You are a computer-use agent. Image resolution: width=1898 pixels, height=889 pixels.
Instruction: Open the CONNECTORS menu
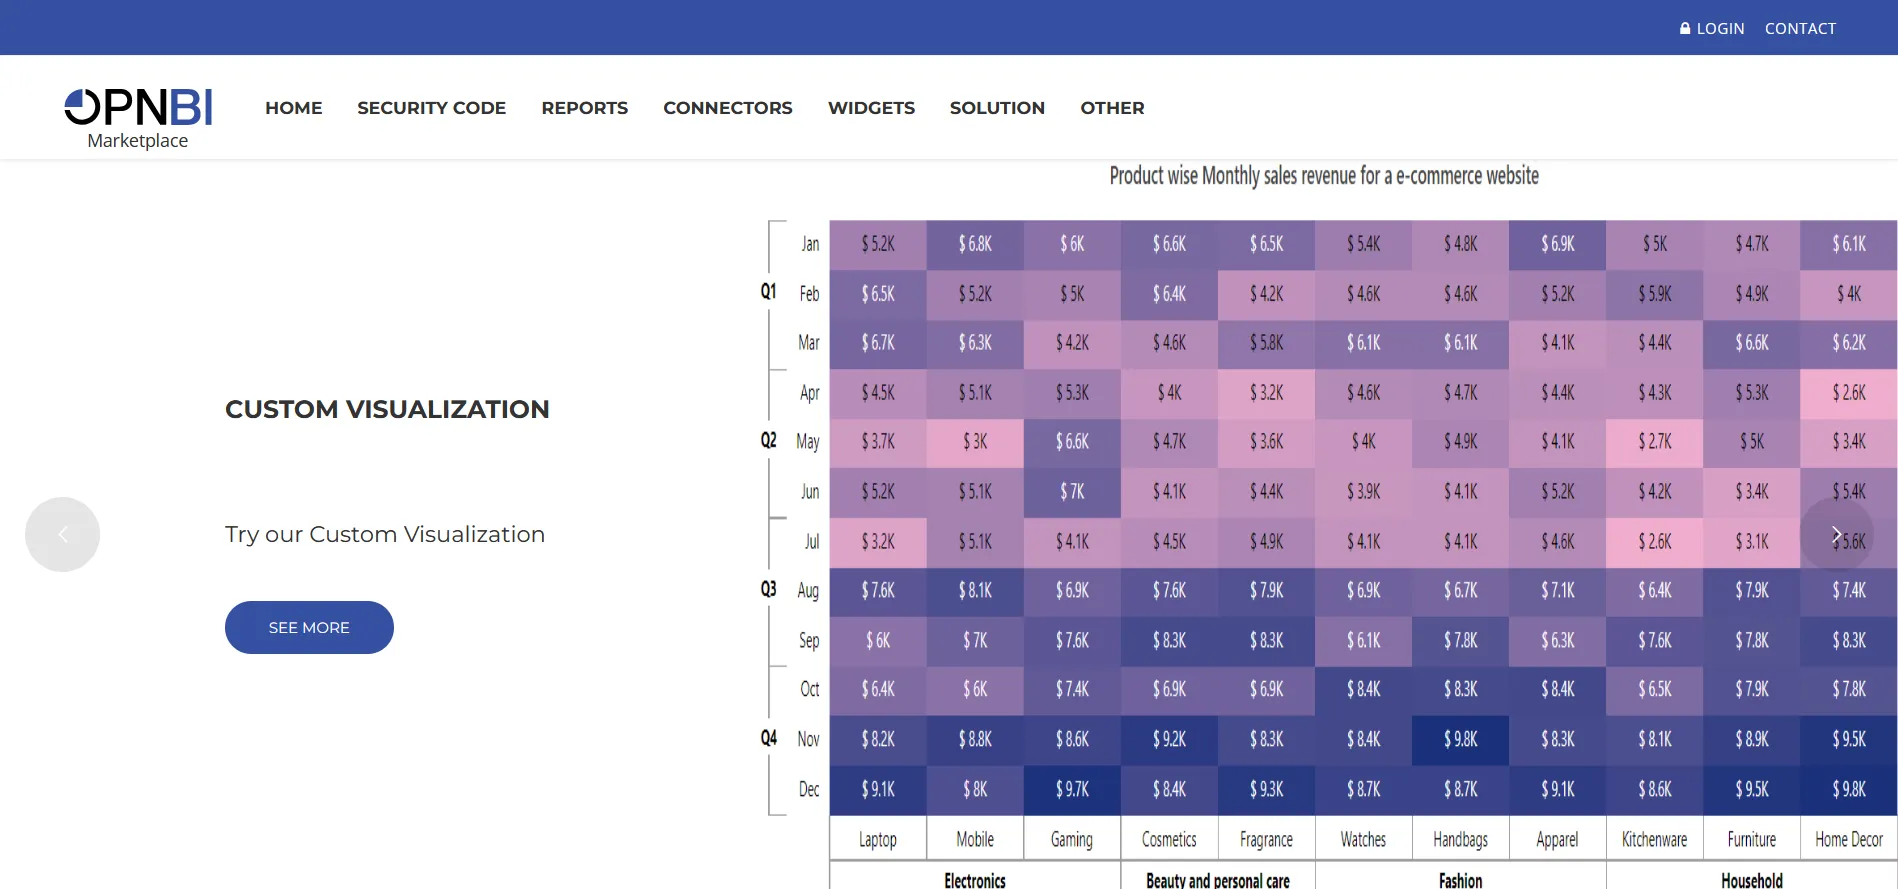tap(728, 108)
